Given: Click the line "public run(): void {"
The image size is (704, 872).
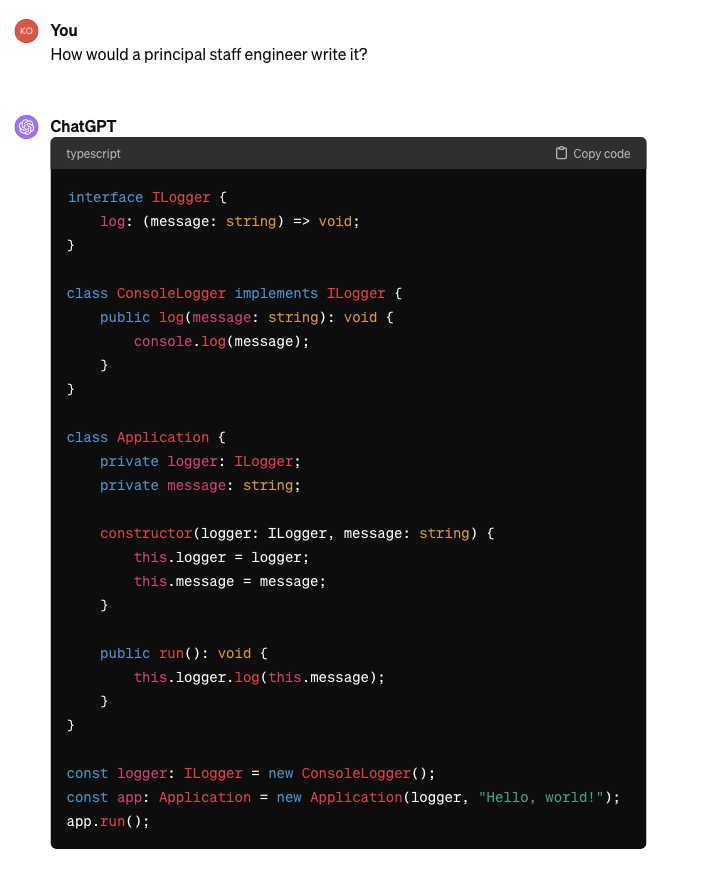Looking at the screenshot, I should 184,653.
